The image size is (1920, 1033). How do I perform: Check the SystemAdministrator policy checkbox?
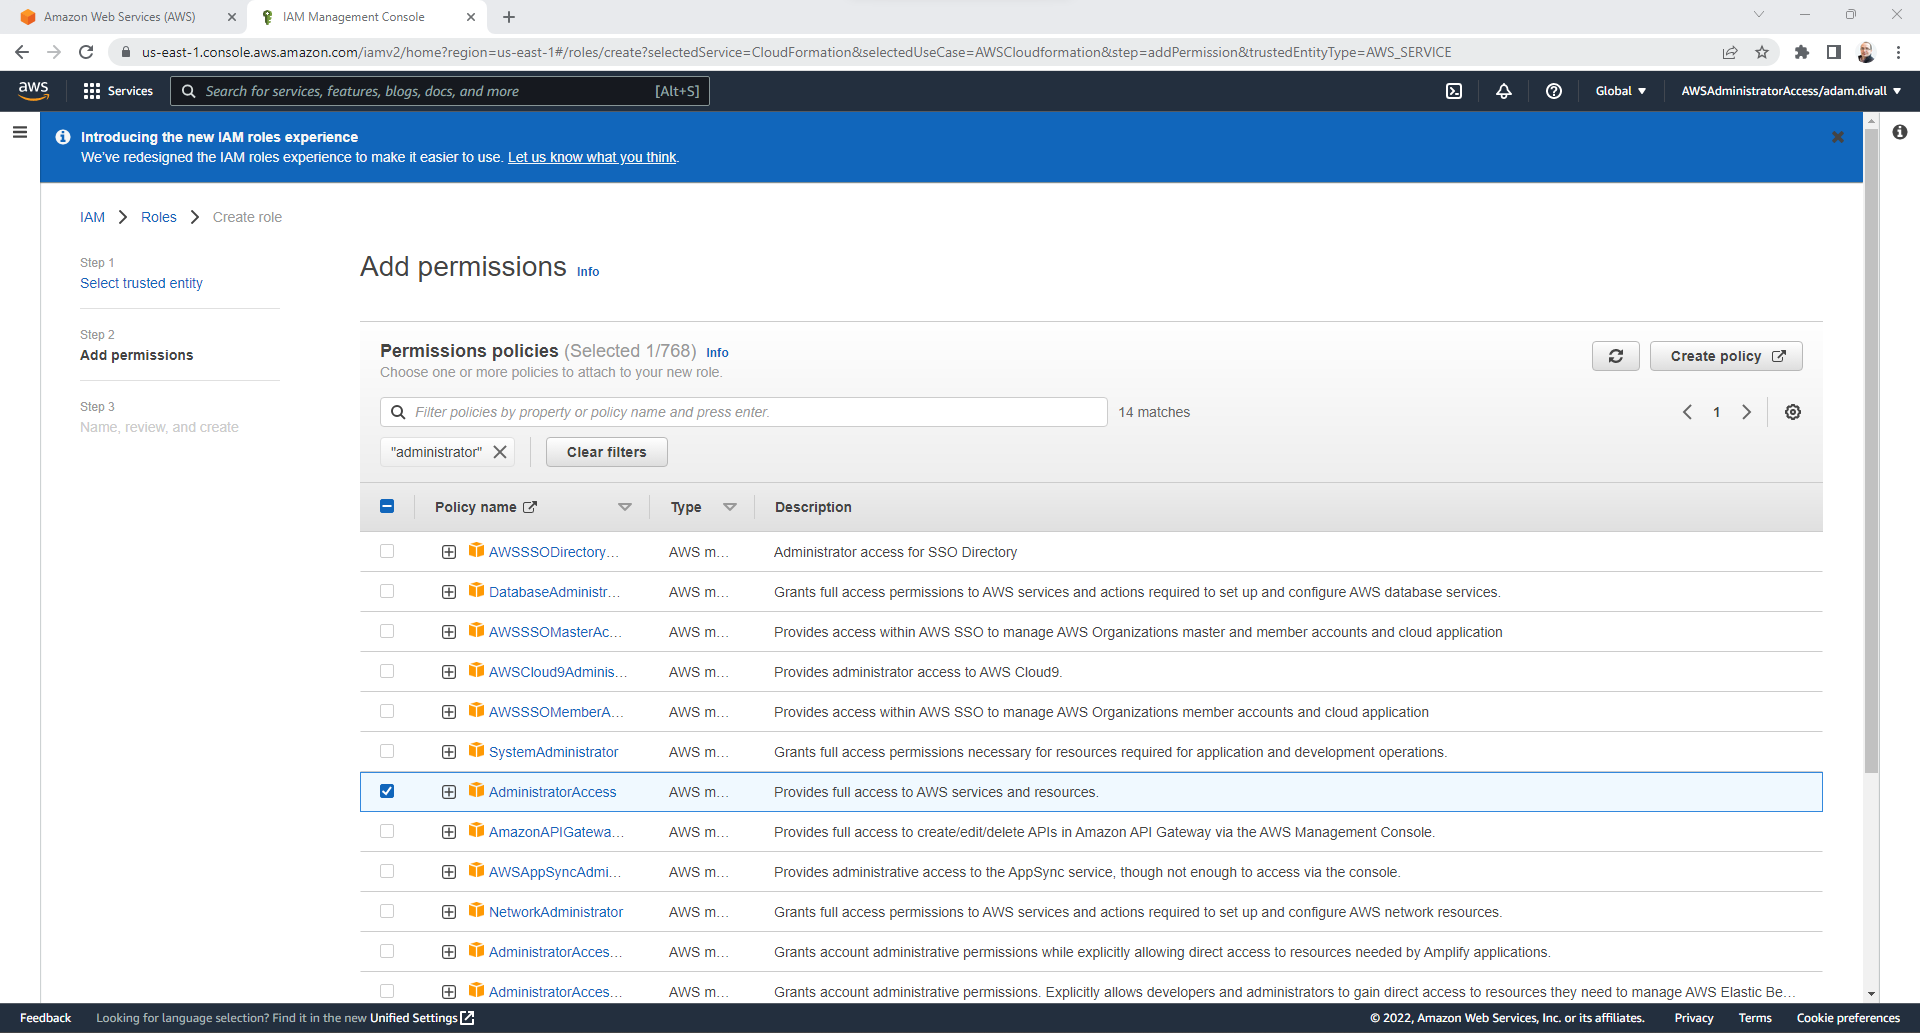[x=387, y=751]
